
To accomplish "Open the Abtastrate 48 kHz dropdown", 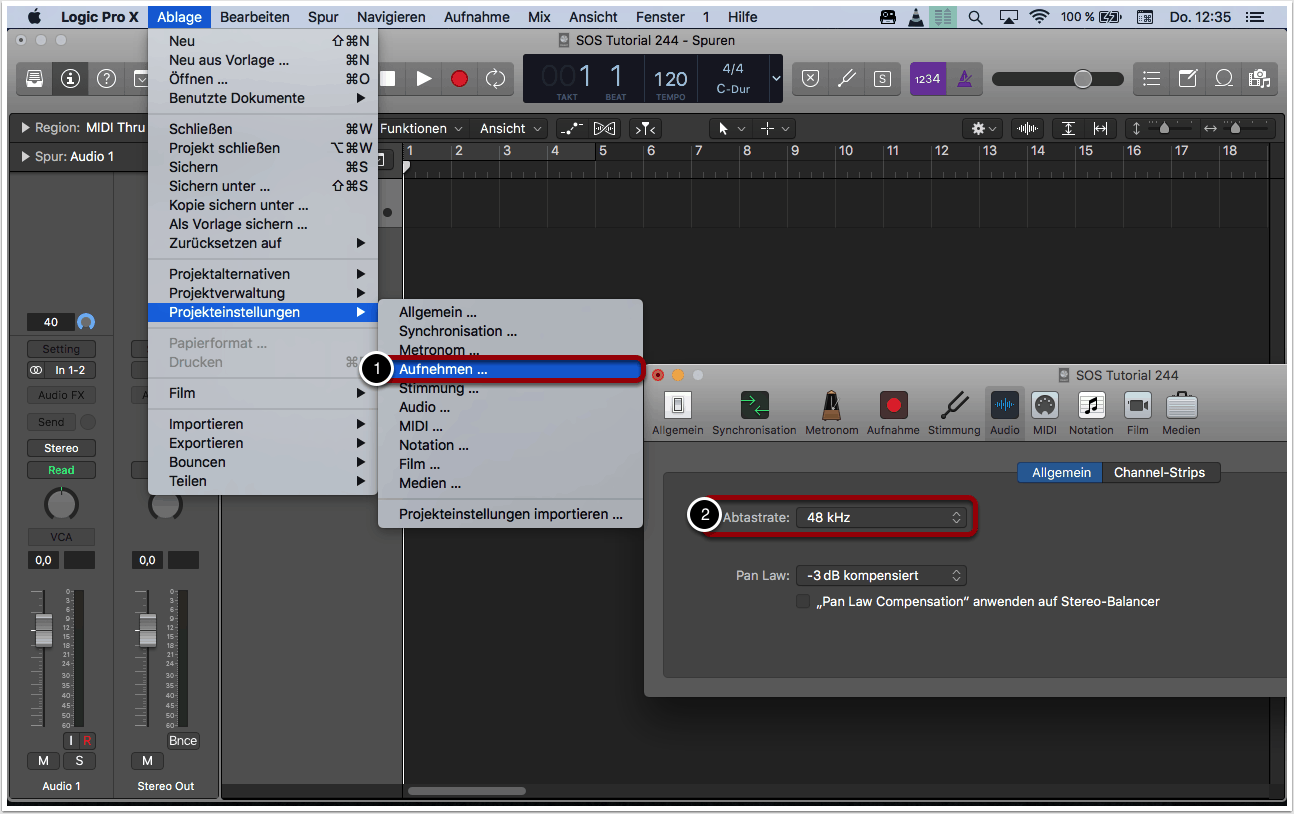I will coord(883,518).
